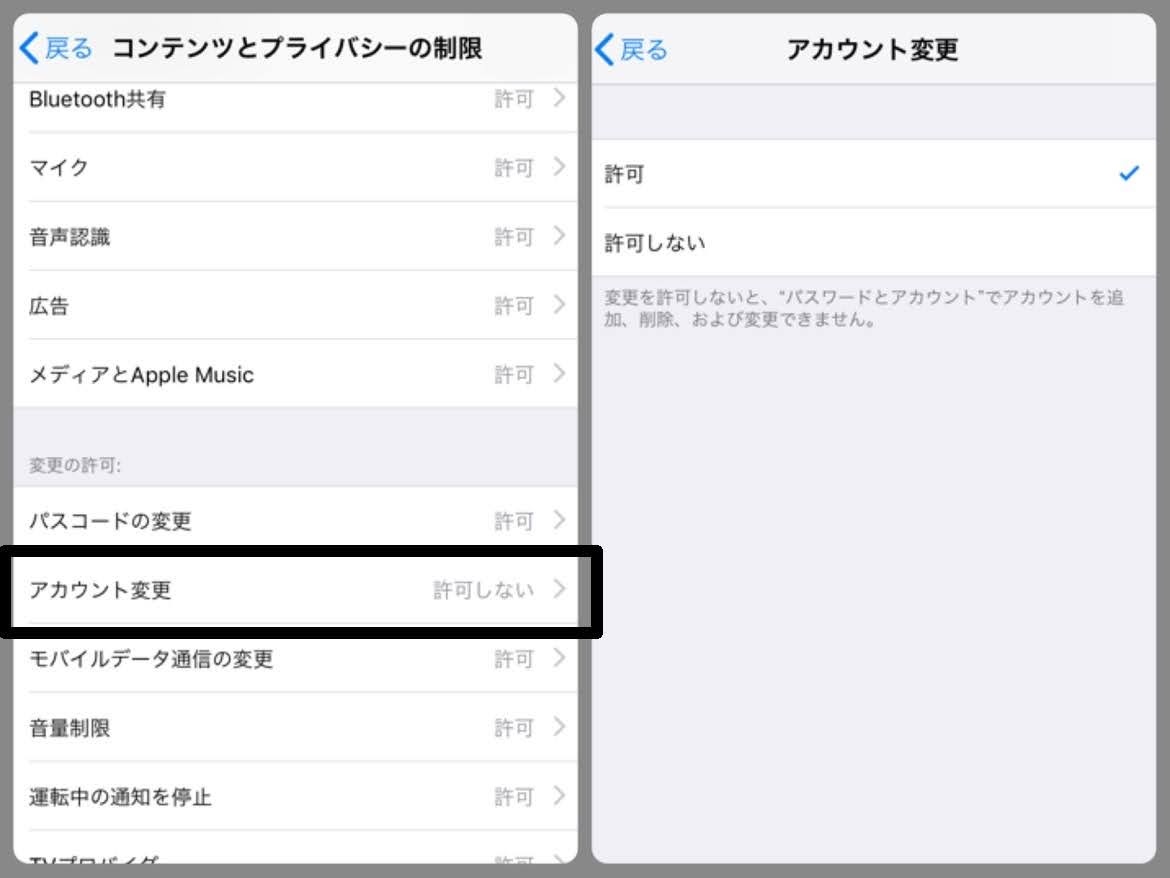The width and height of the screenshot is (1170, 878).
Task: Select the 許可 option
Action: (874, 174)
